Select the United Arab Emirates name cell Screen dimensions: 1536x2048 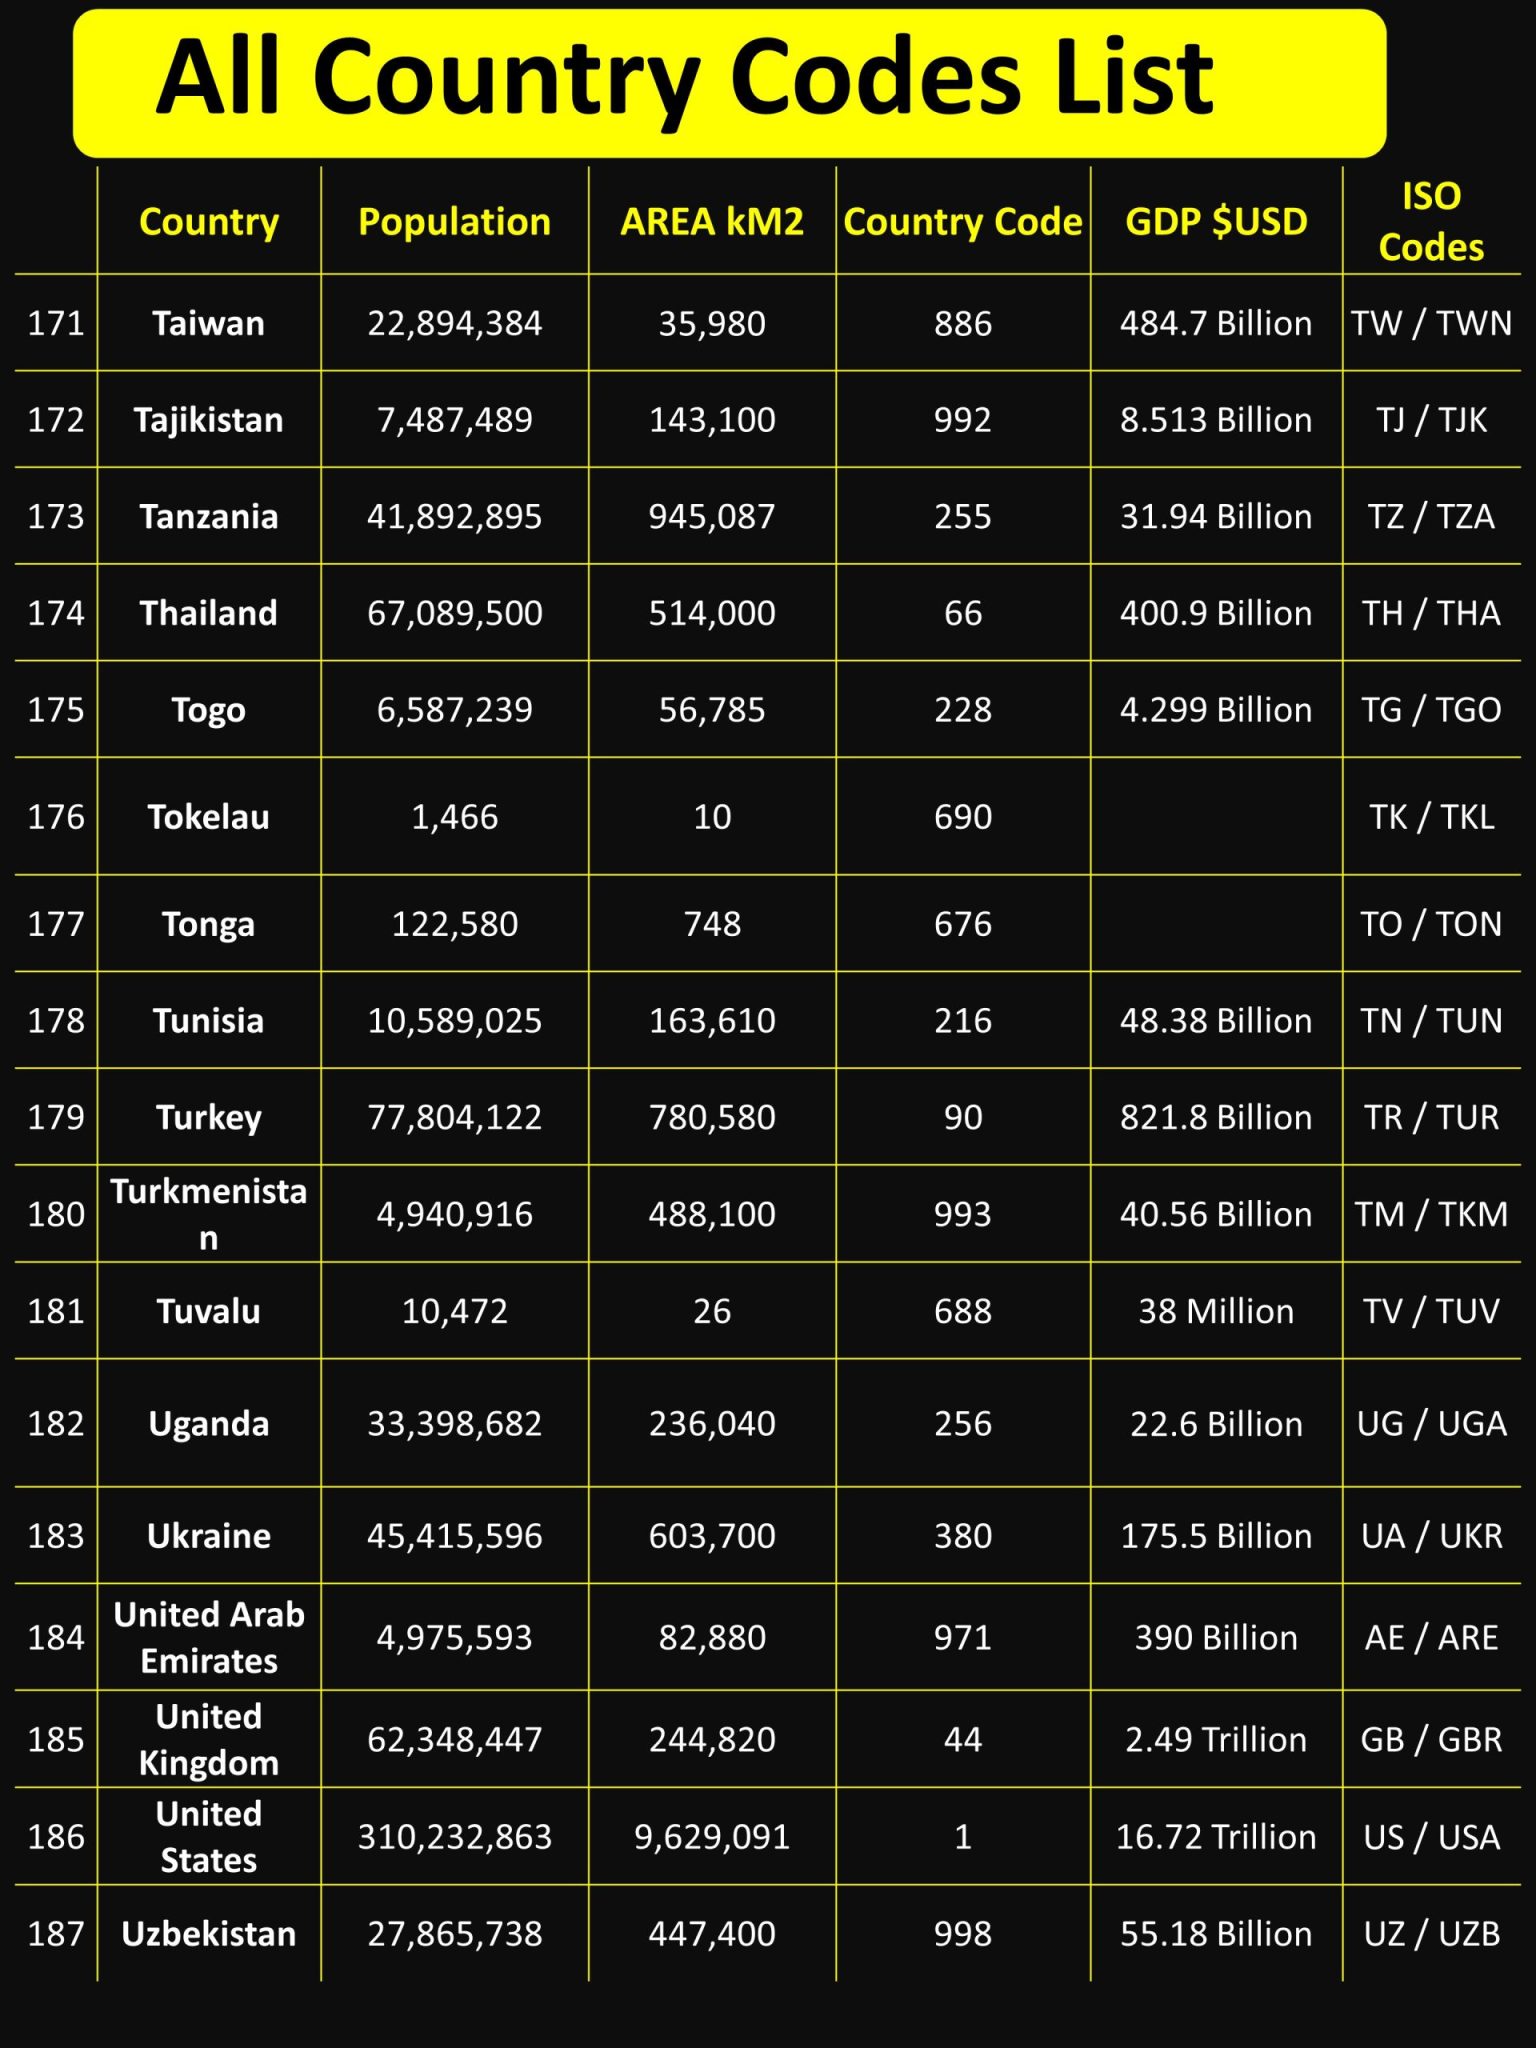click(208, 1637)
